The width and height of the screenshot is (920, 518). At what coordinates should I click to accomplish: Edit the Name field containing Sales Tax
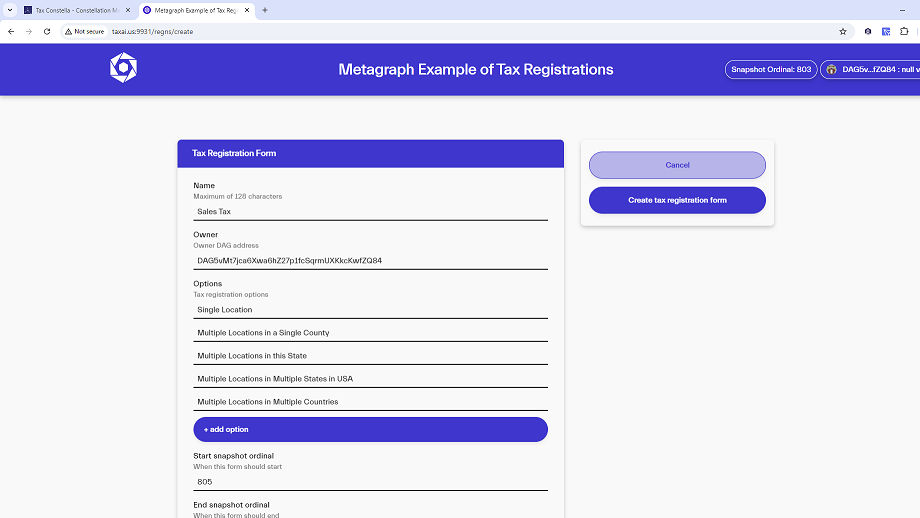[370, 212]
